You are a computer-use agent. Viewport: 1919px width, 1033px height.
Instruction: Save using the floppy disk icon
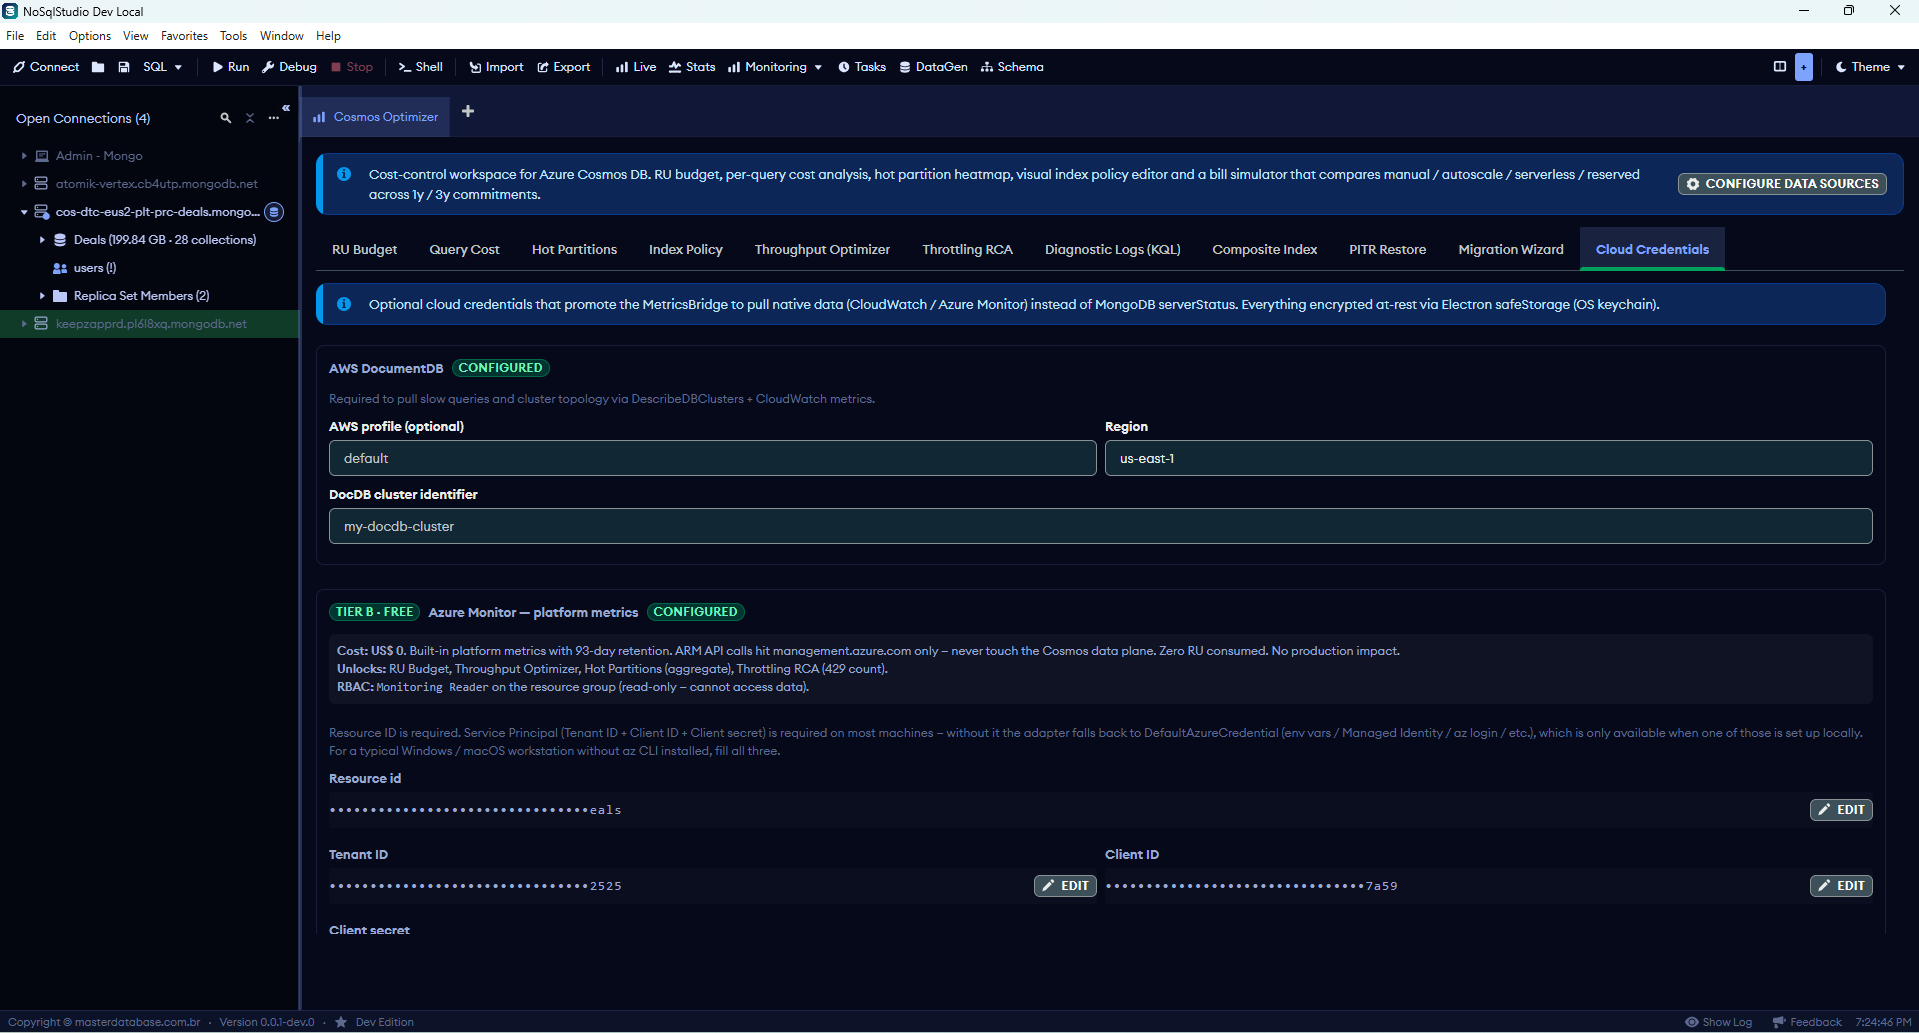click(124, 67)
